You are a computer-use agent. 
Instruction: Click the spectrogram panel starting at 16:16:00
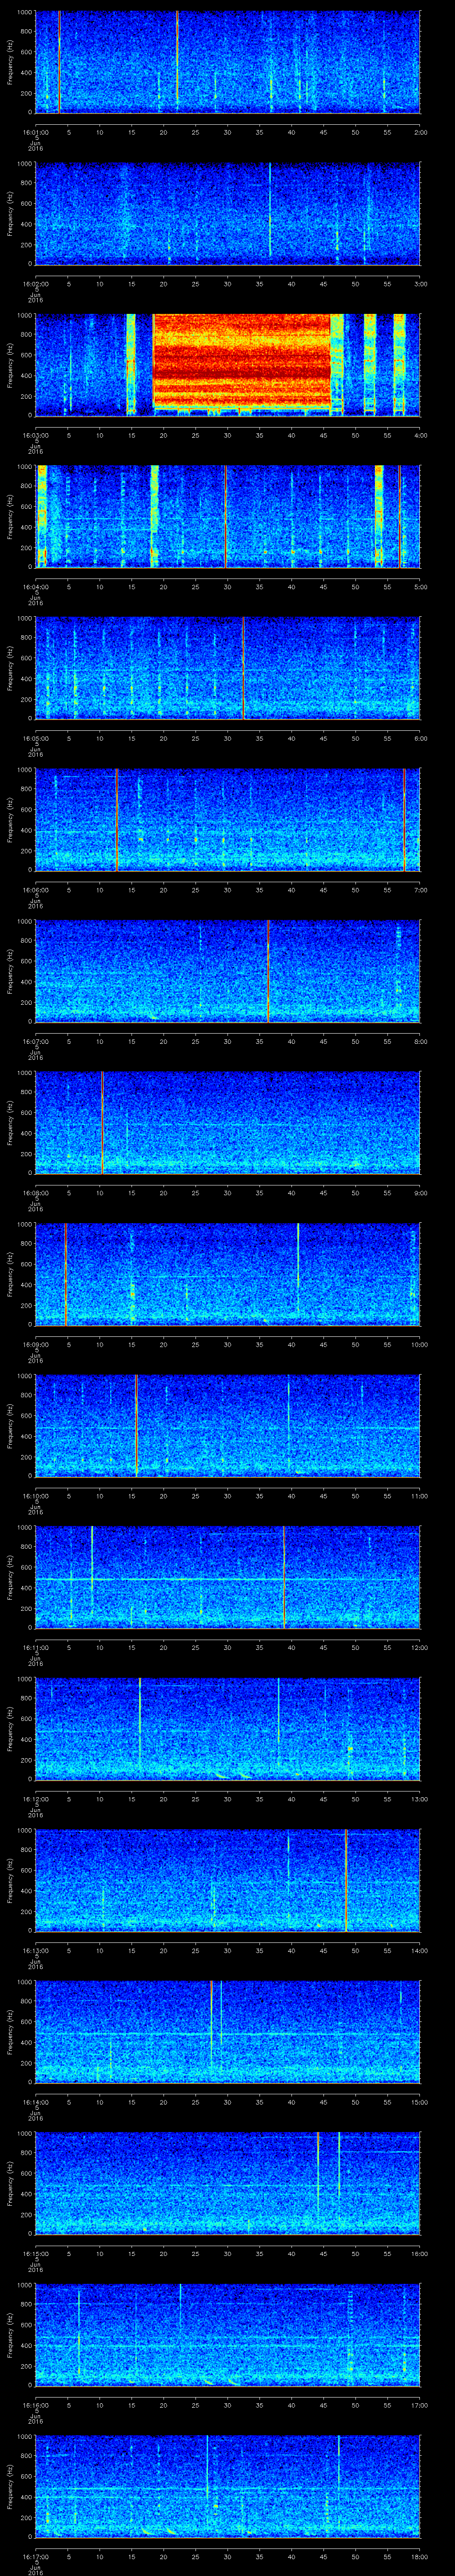point(227,2334)
